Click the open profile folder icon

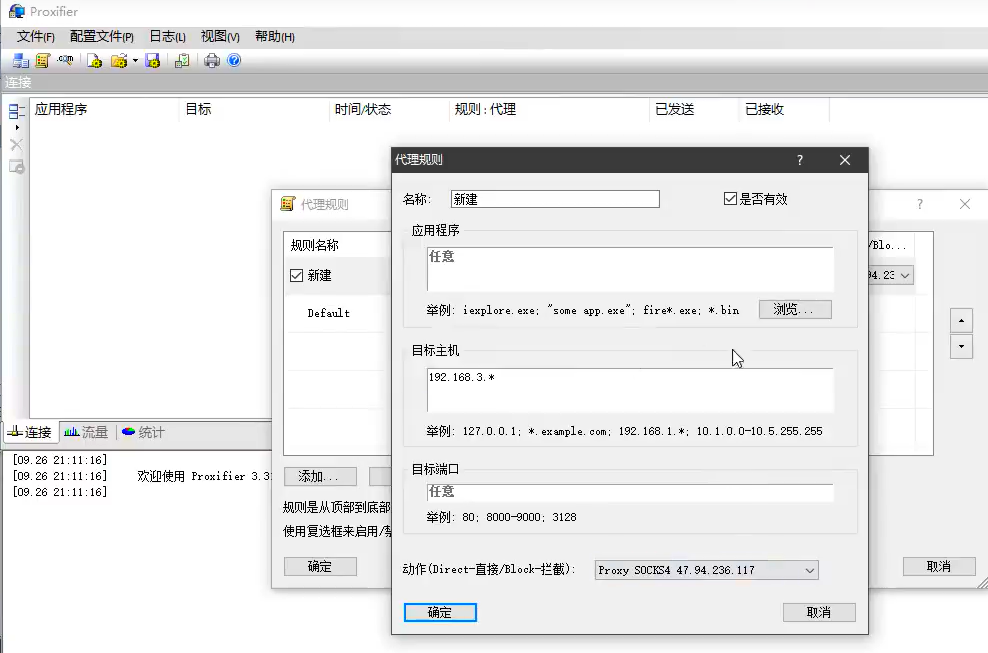tap(119, 61)
